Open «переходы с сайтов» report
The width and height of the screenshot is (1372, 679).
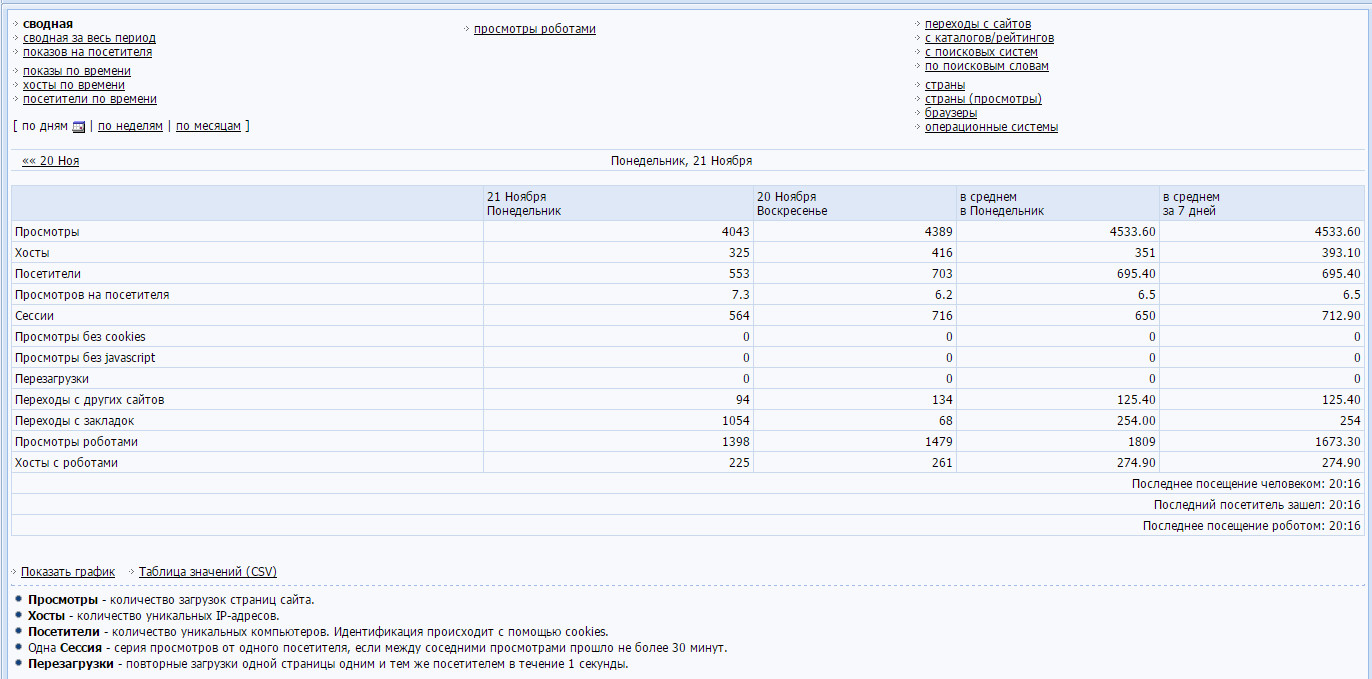click(x=977, y=24)
